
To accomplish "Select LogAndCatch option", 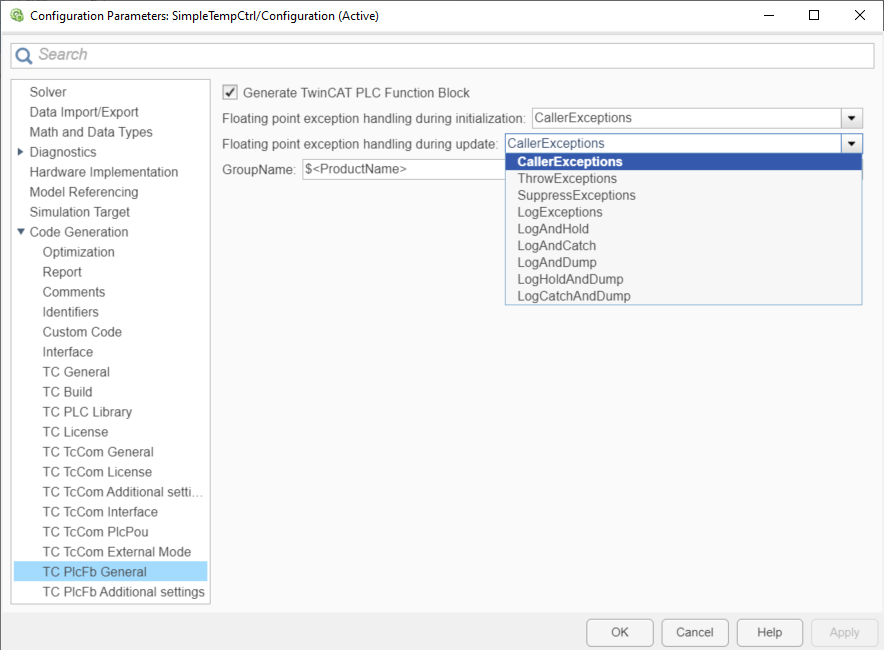I will tap(683, 246).
